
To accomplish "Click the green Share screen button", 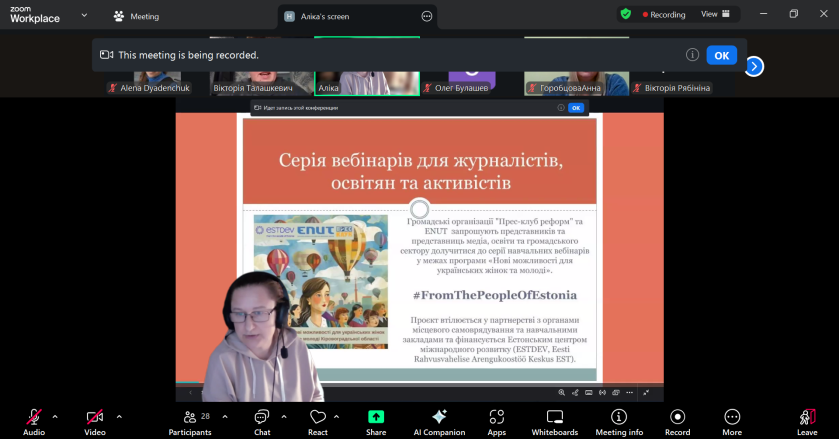I will point(376,422).
